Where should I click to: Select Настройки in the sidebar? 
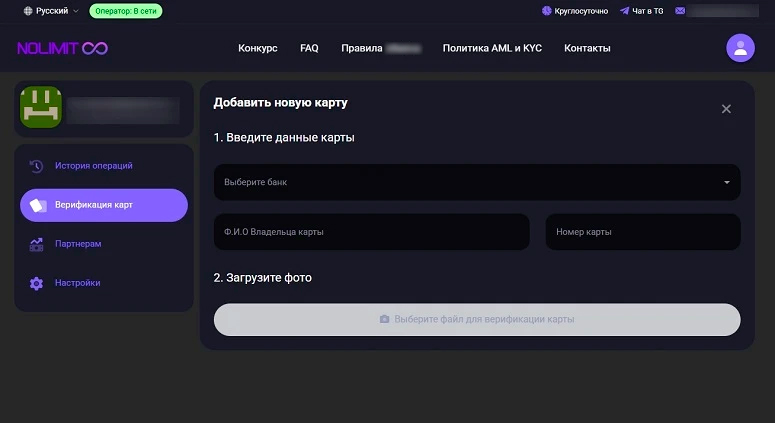click(104, 283)
